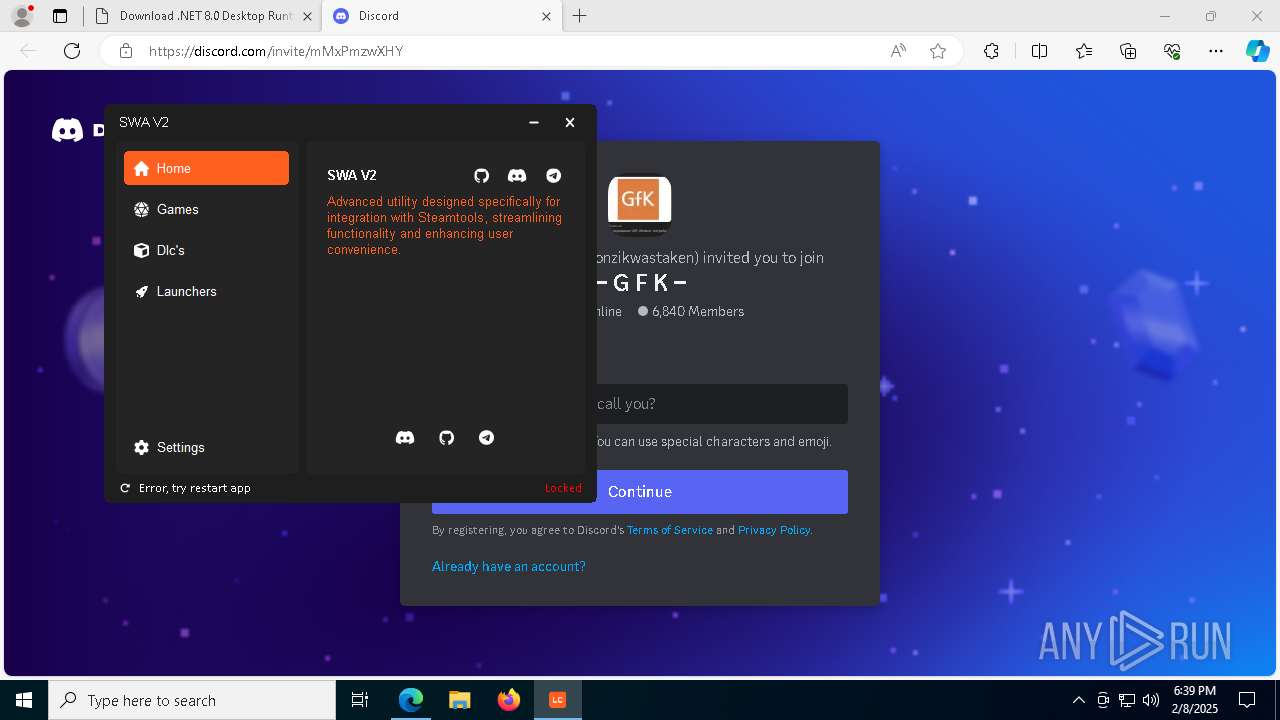Screen dimensions: 1280x720
Task: Click the bottom Discord icon in SWA panel
Action: [405, 438]
